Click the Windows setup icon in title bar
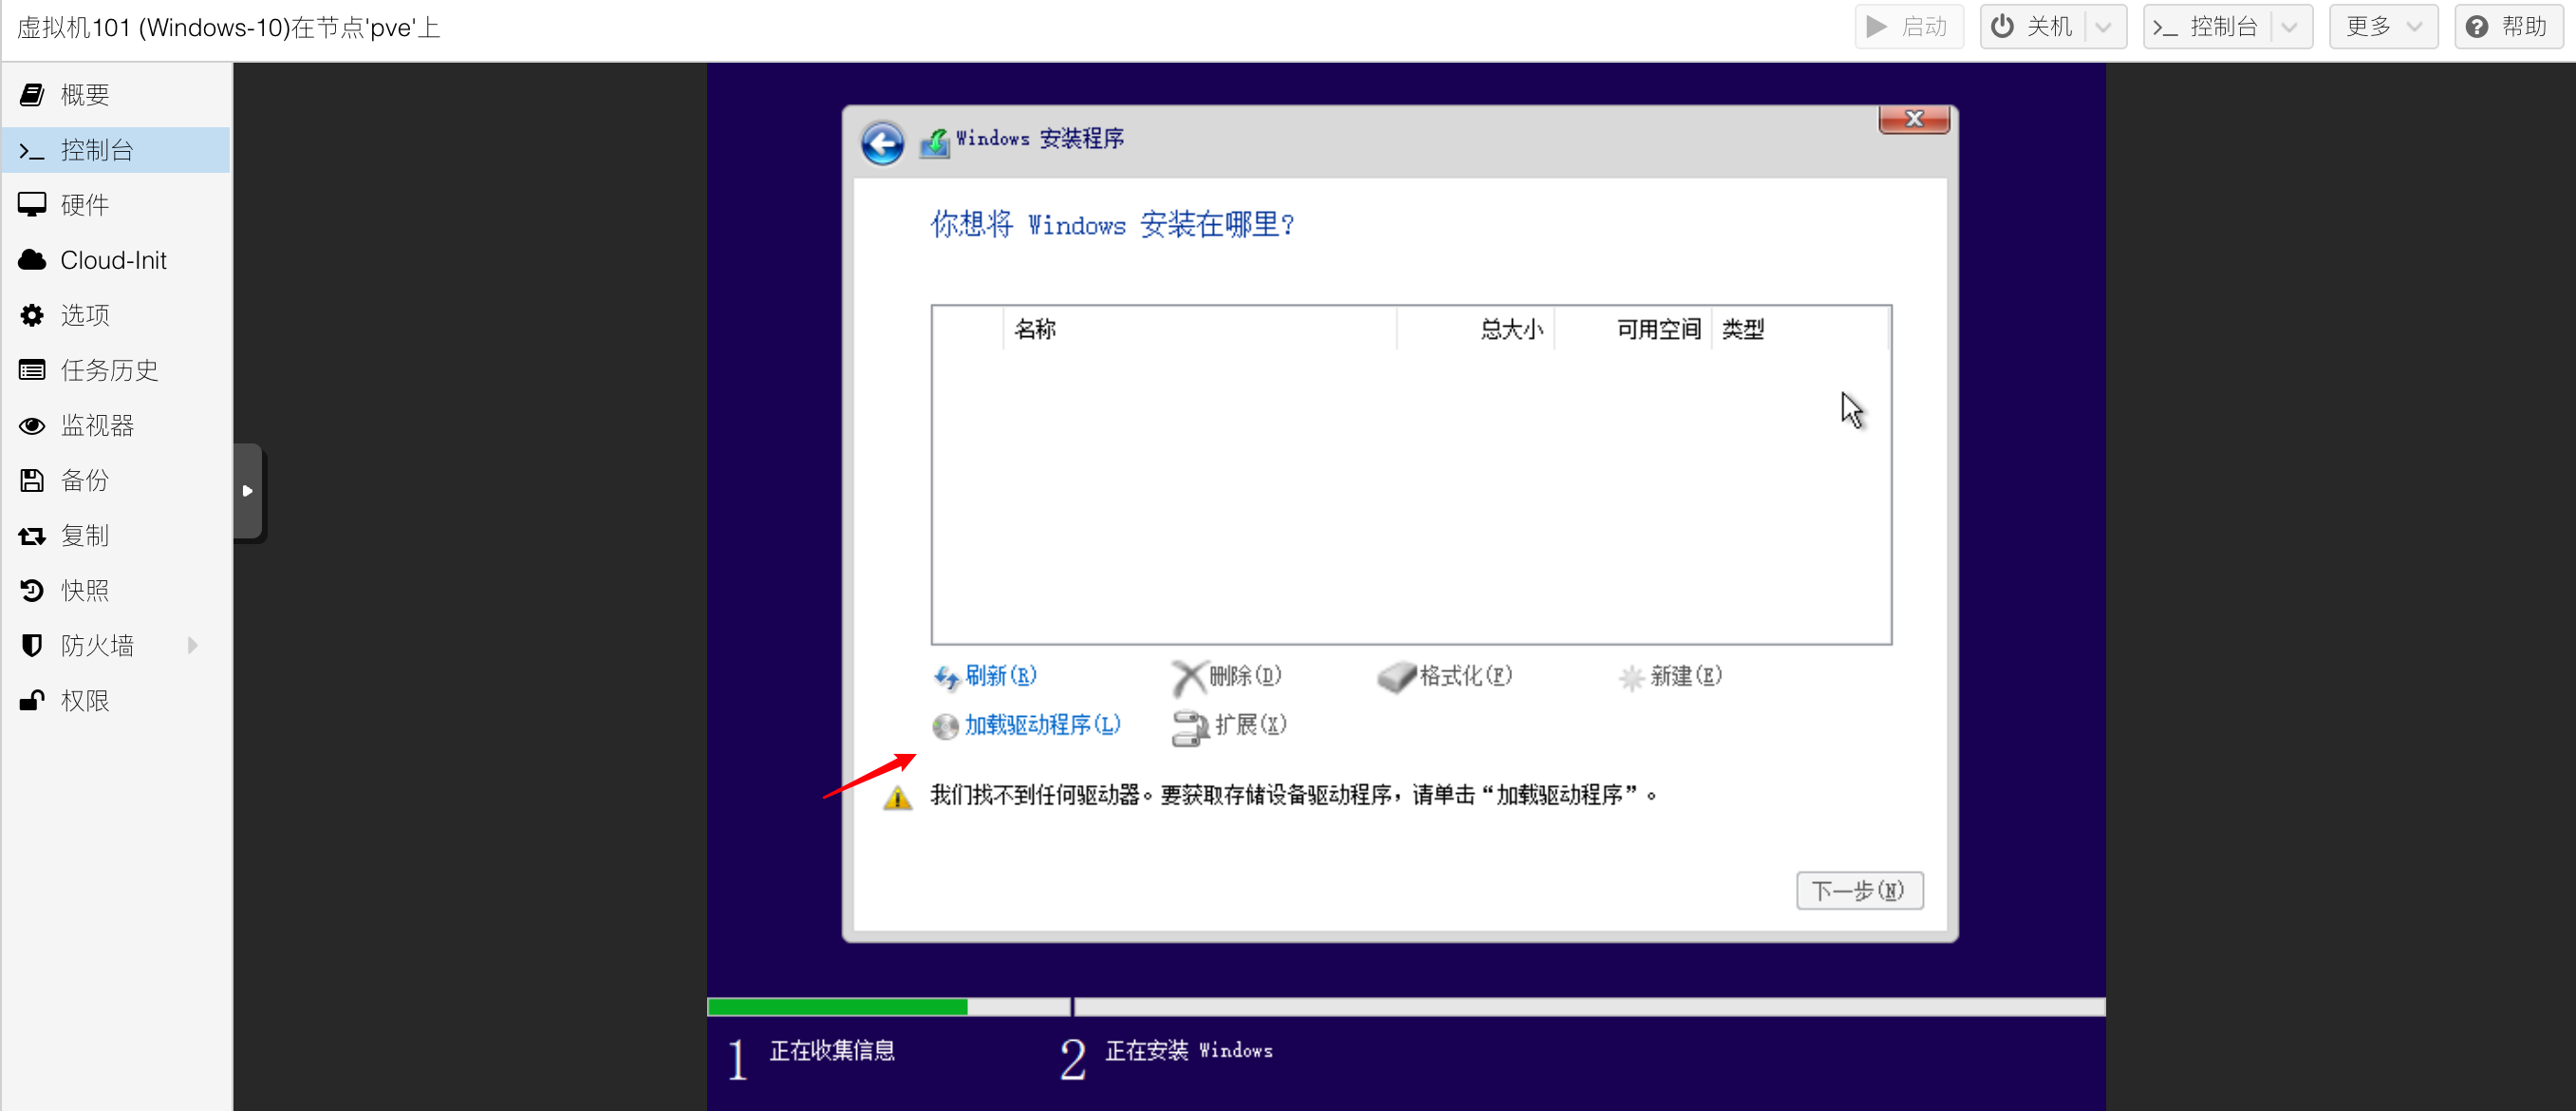Screen dimensions: 2576x1111 tap(935, 142)
